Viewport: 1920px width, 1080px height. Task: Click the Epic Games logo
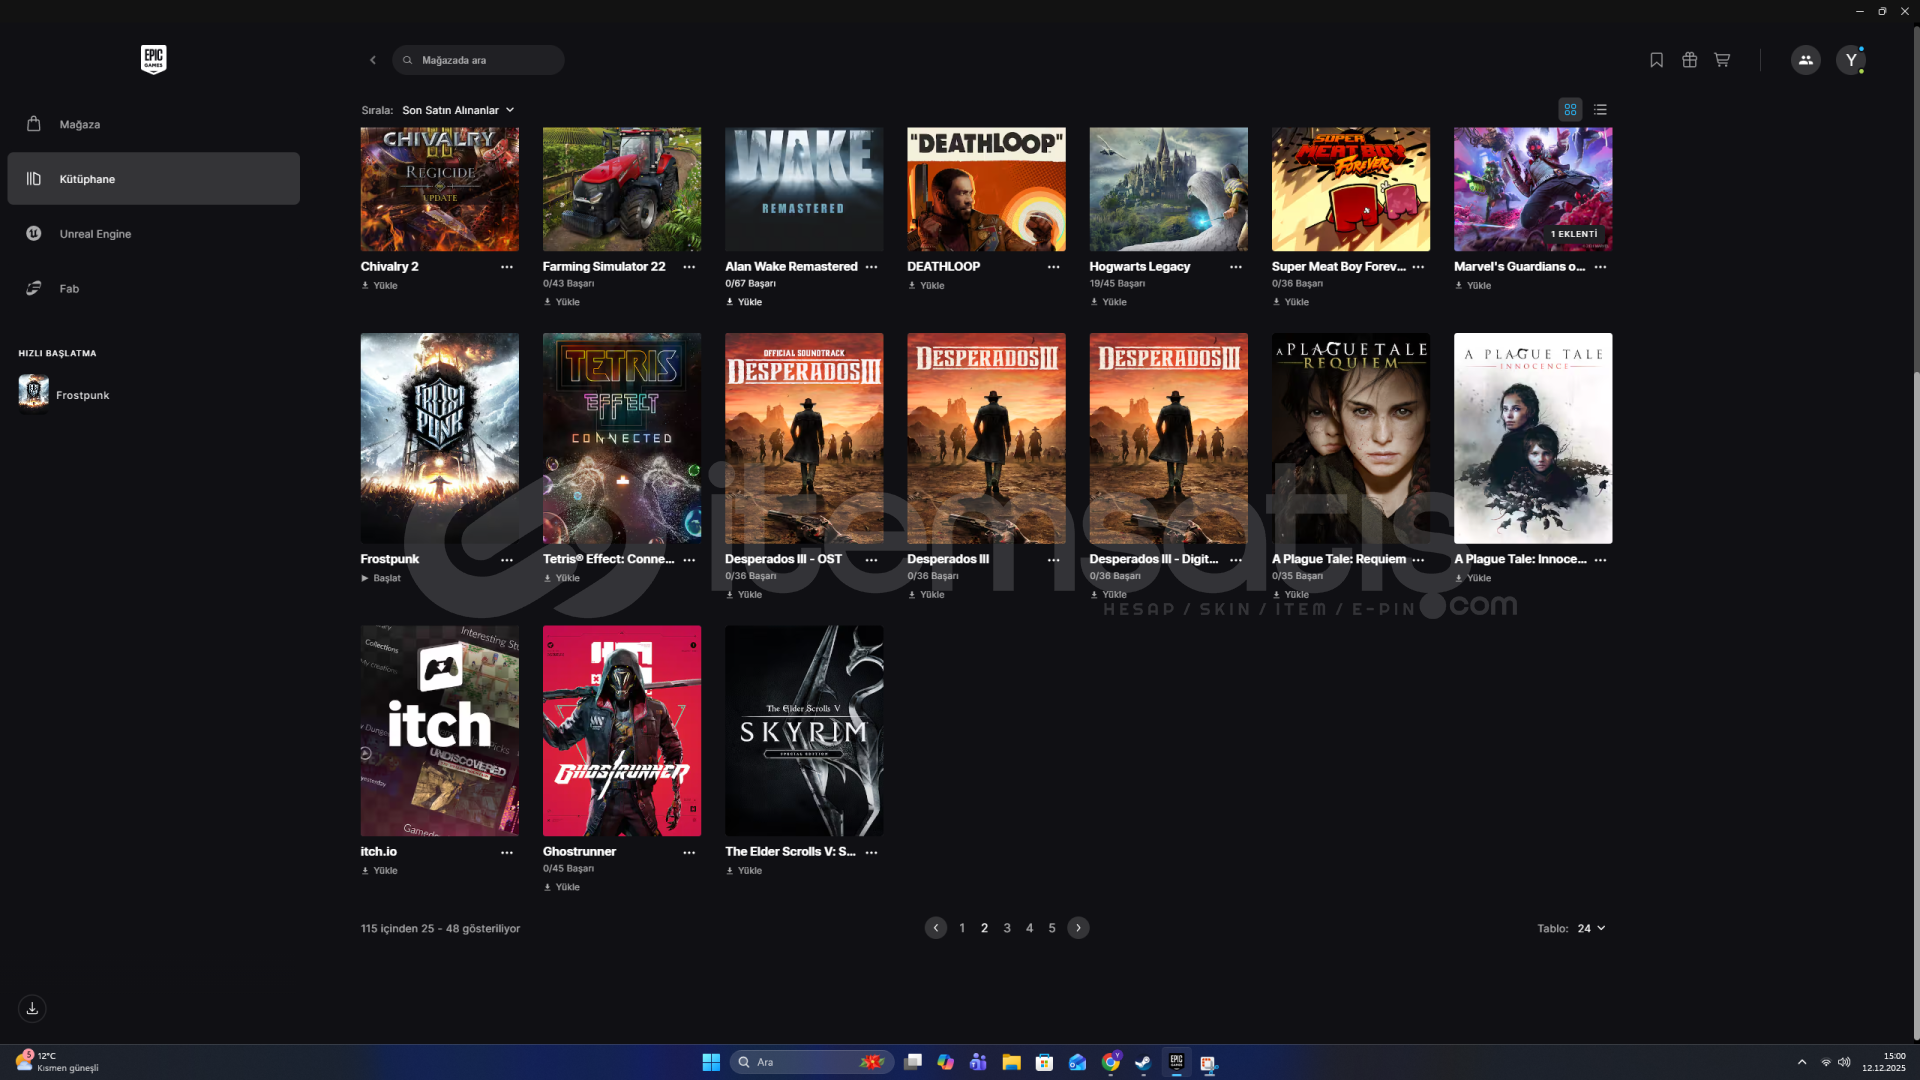(x=153, y=59)
